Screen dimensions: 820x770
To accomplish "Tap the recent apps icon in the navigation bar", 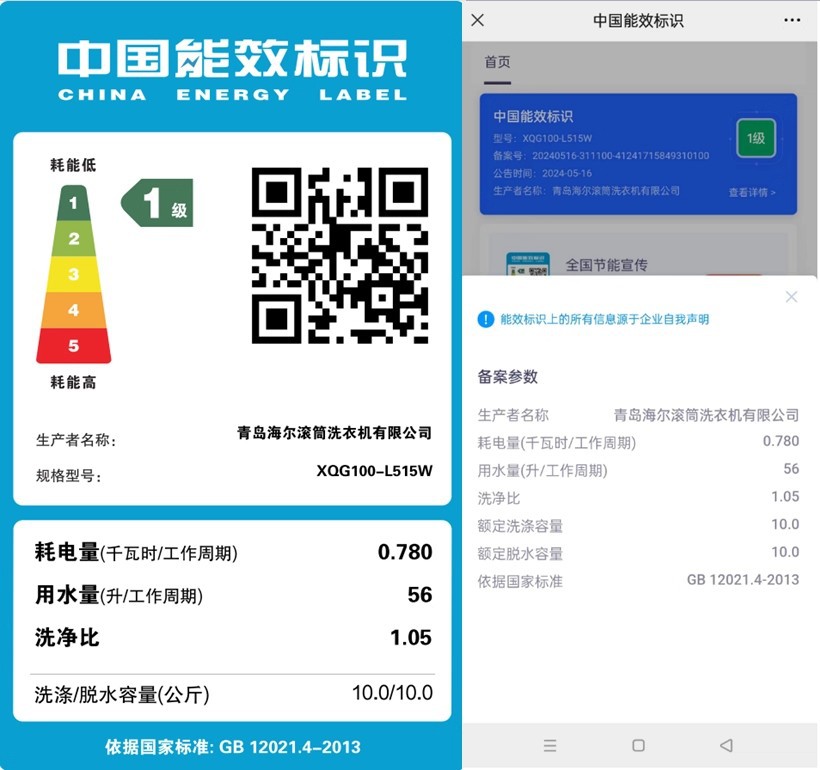I will [x=550, y=745].
